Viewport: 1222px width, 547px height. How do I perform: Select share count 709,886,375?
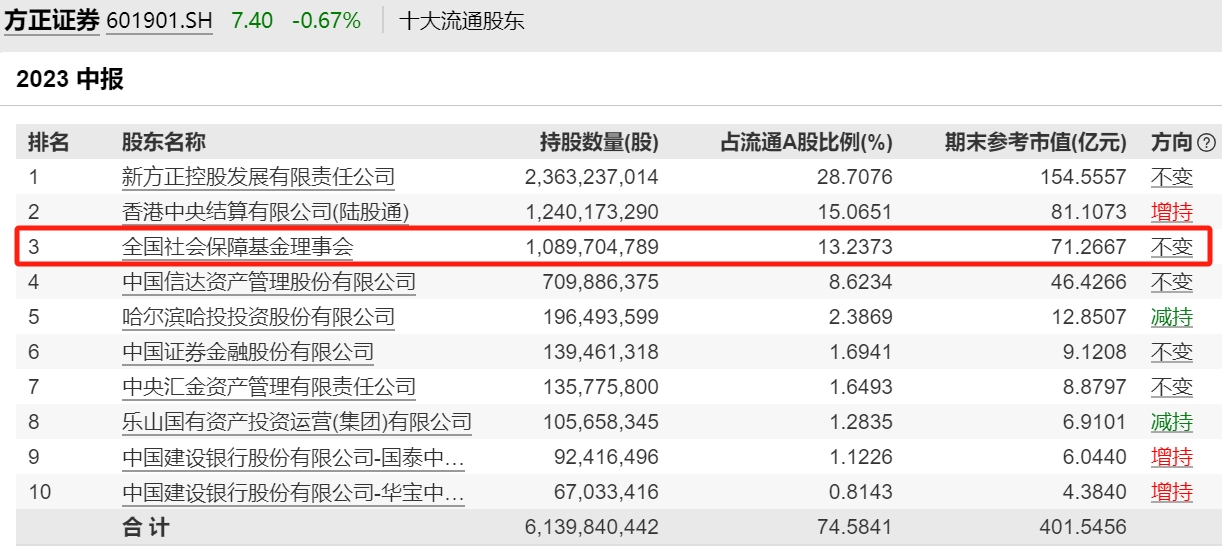601,283
